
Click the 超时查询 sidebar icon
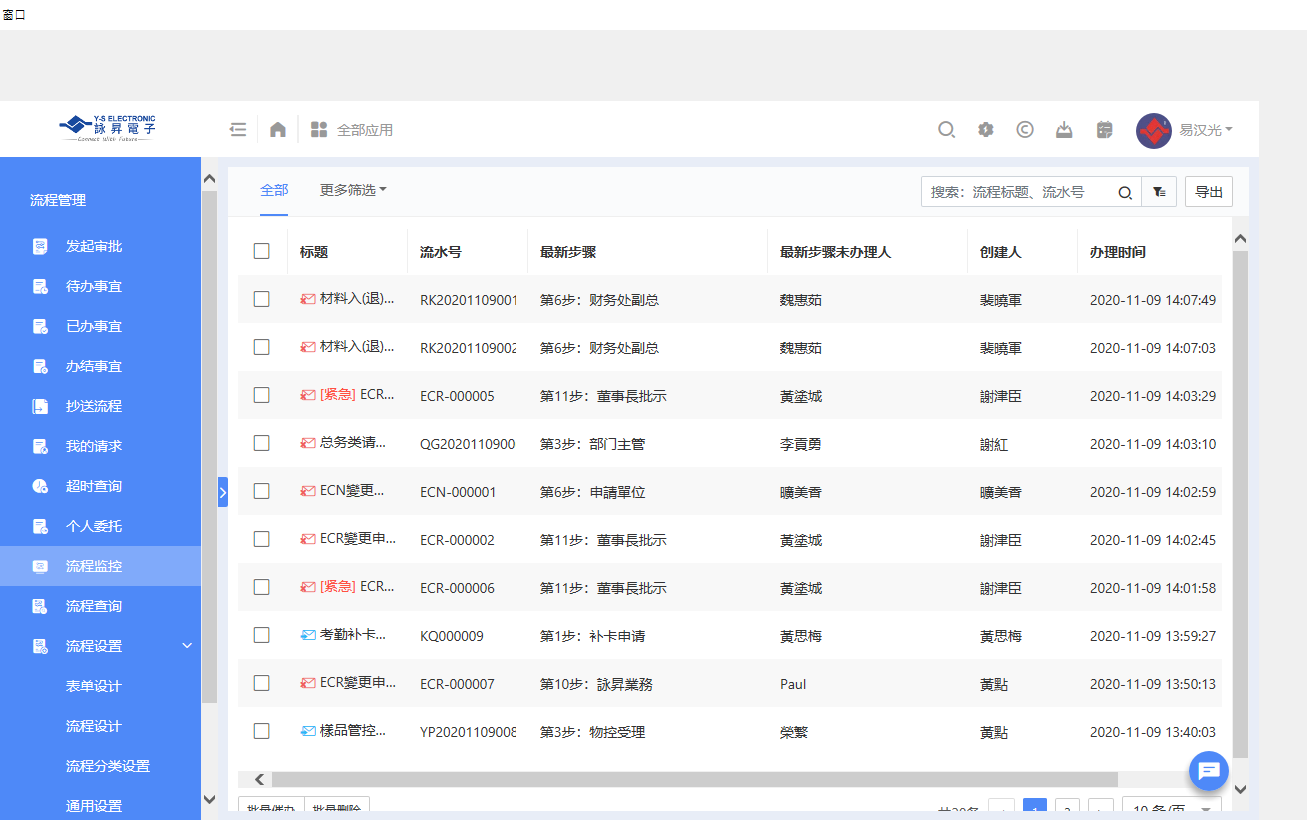tap(40, 486)
